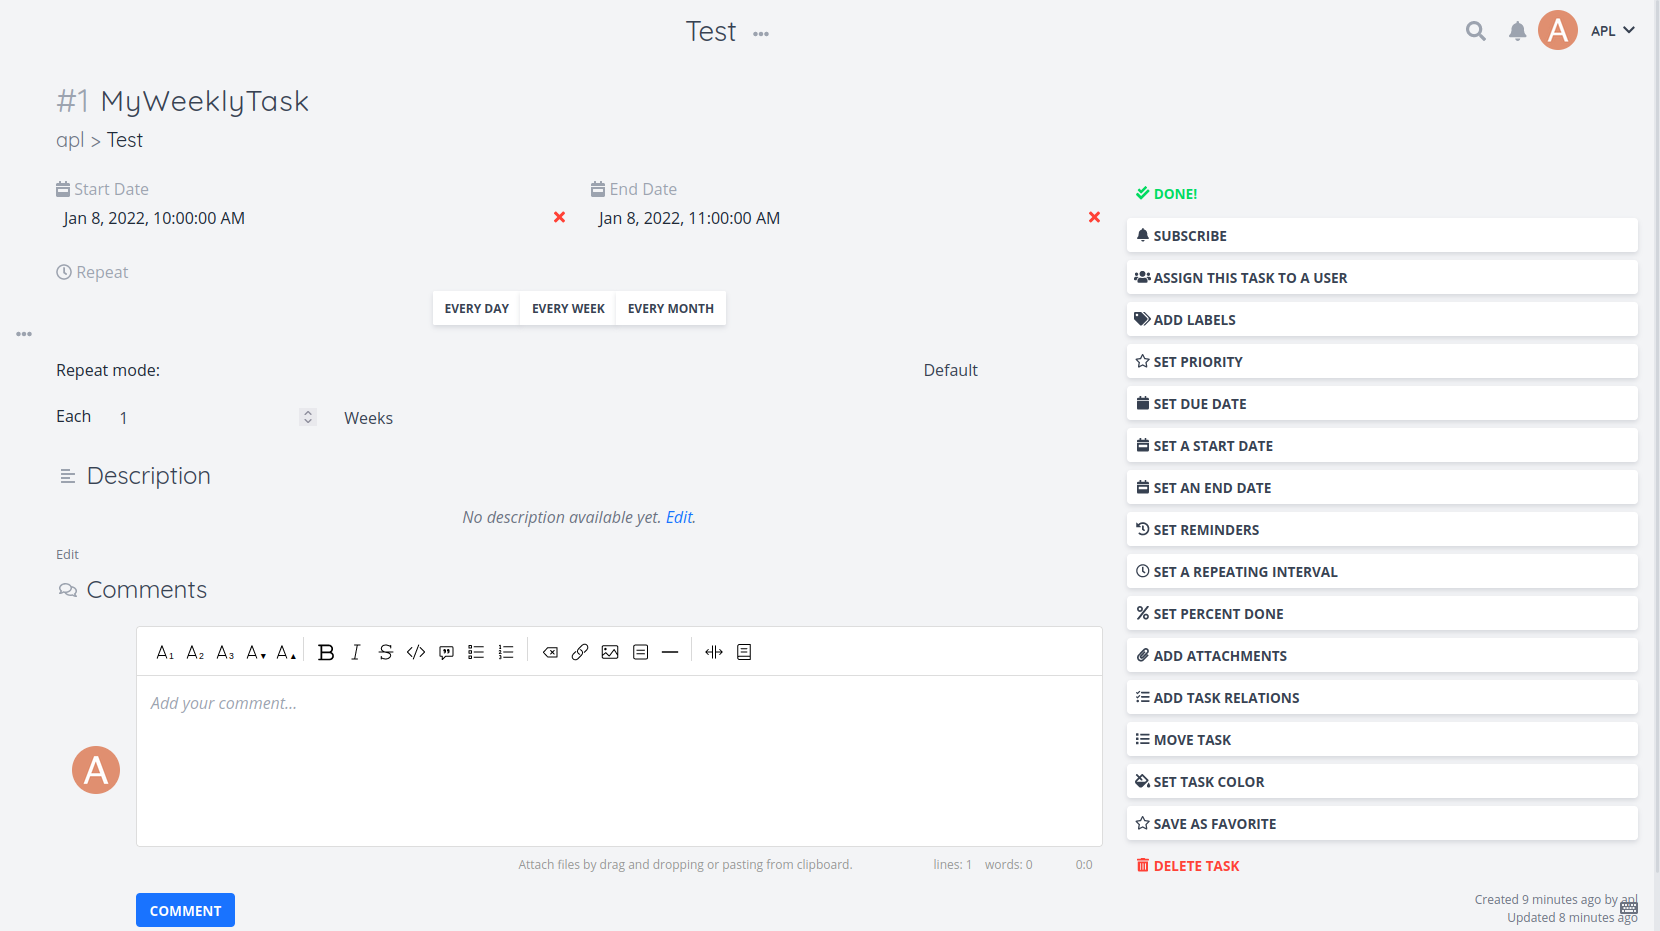Image resolution: width=1660 pixels, height=931 pixels.
Task: Insert a bullet list into the comment
Action: tap(476, 651)
